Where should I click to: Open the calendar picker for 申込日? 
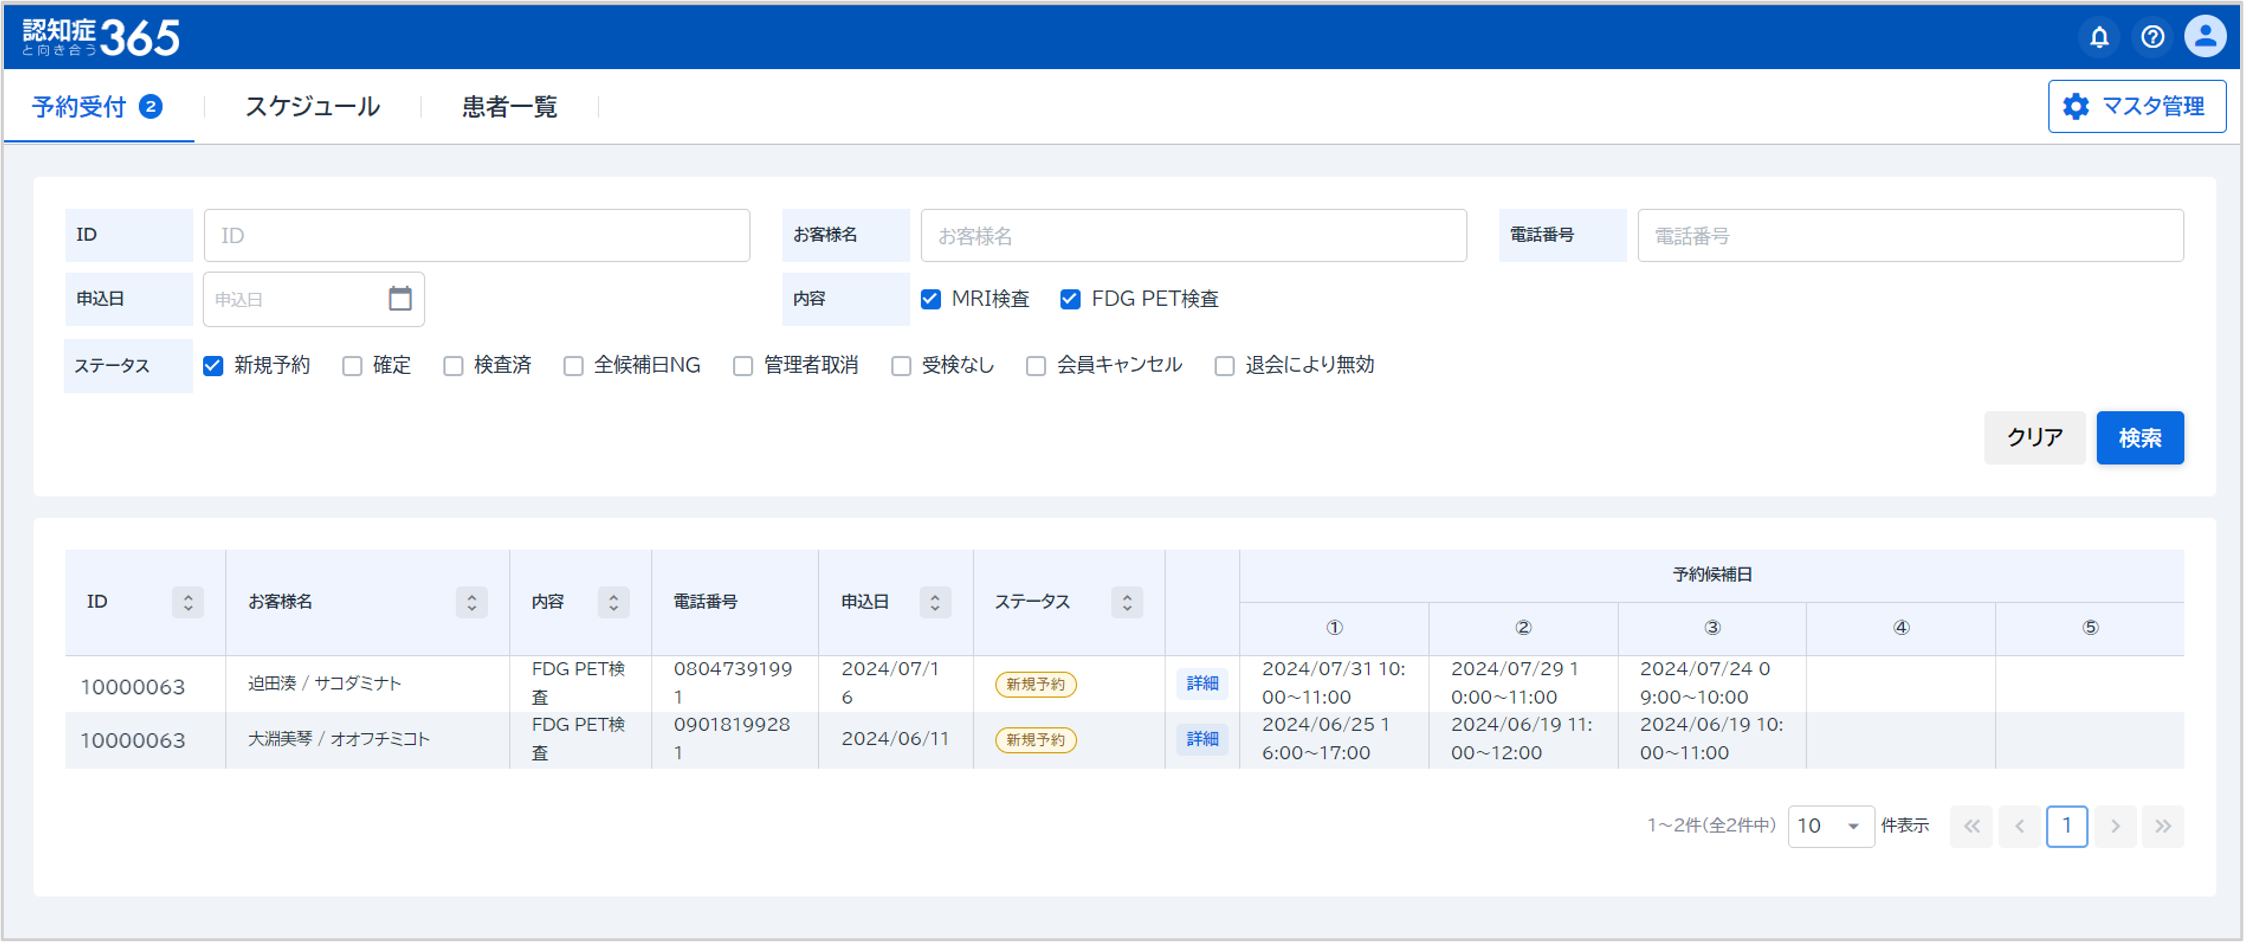tap(400, 299)
